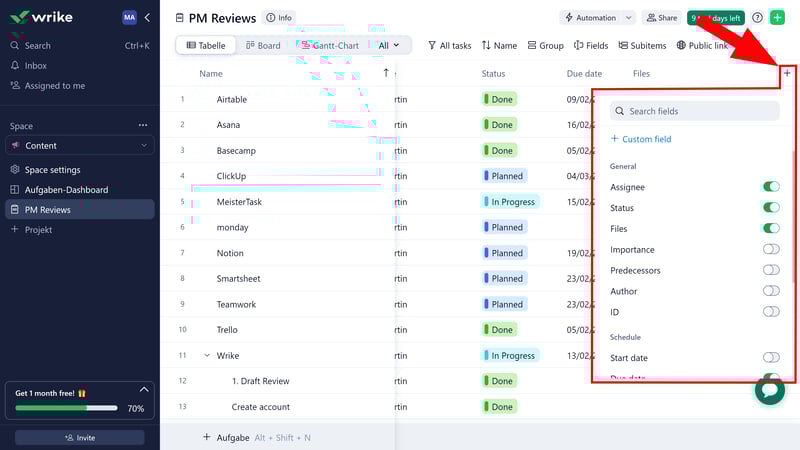Open the Group option in toolbar
This screenshot has height=450, width=800.
pos(545,45)
